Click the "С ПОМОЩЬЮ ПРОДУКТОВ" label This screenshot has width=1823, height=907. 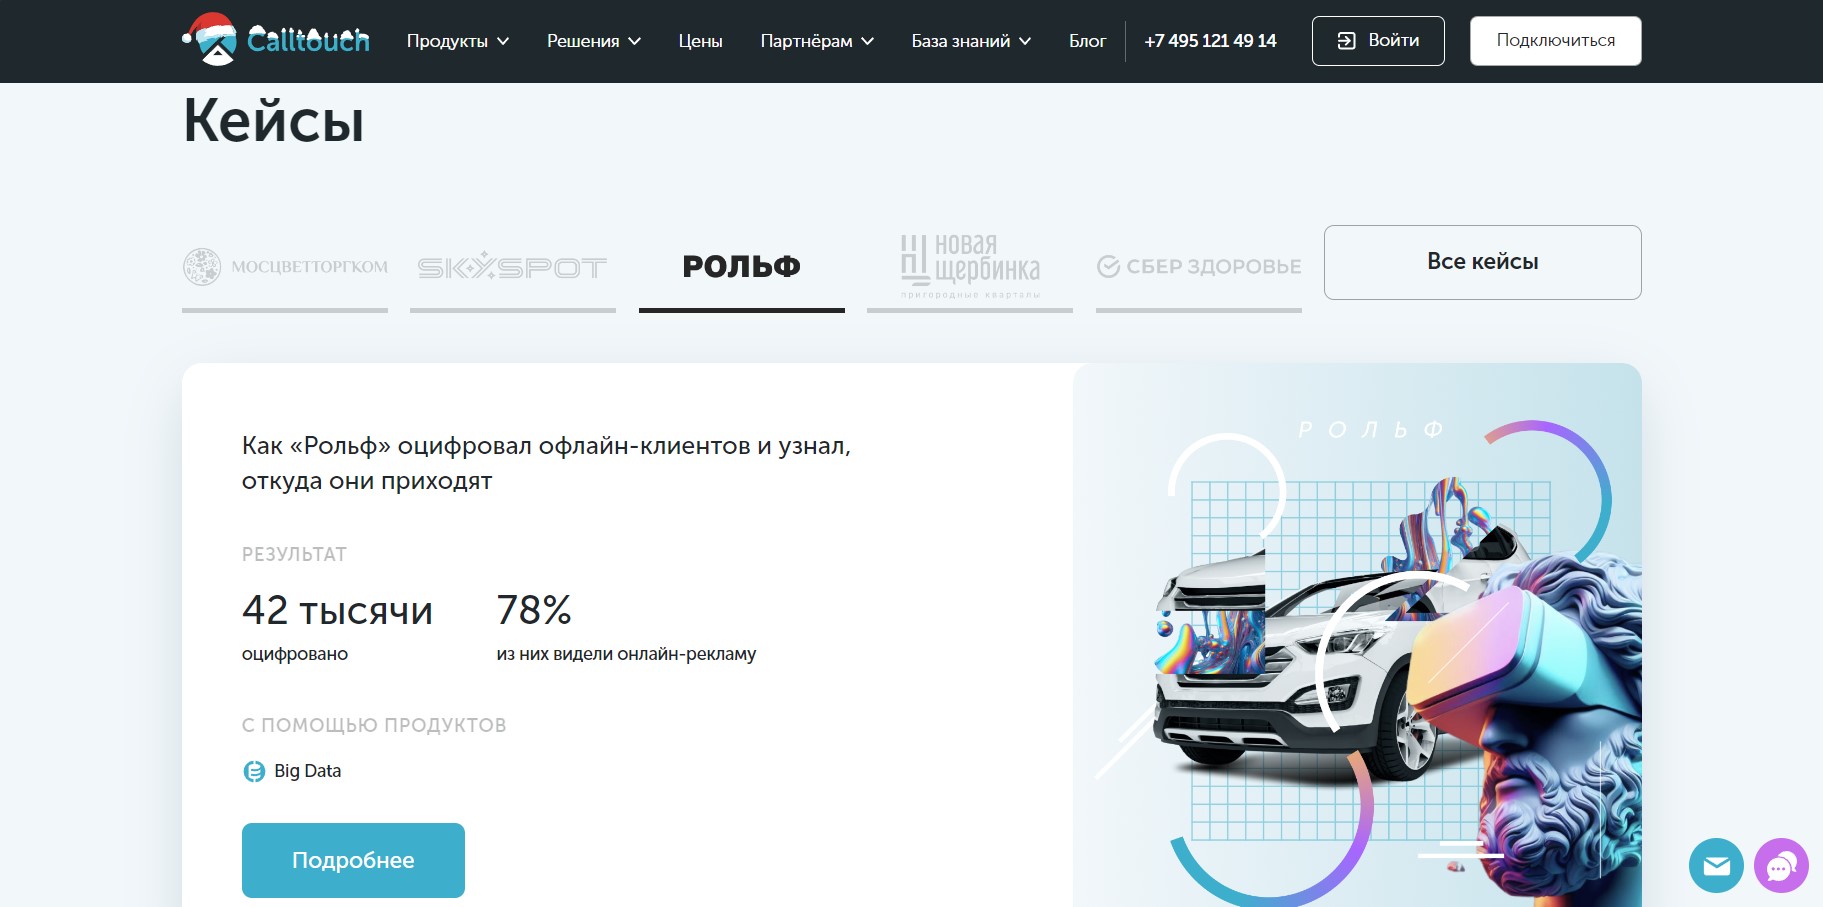tap(374, 726)
